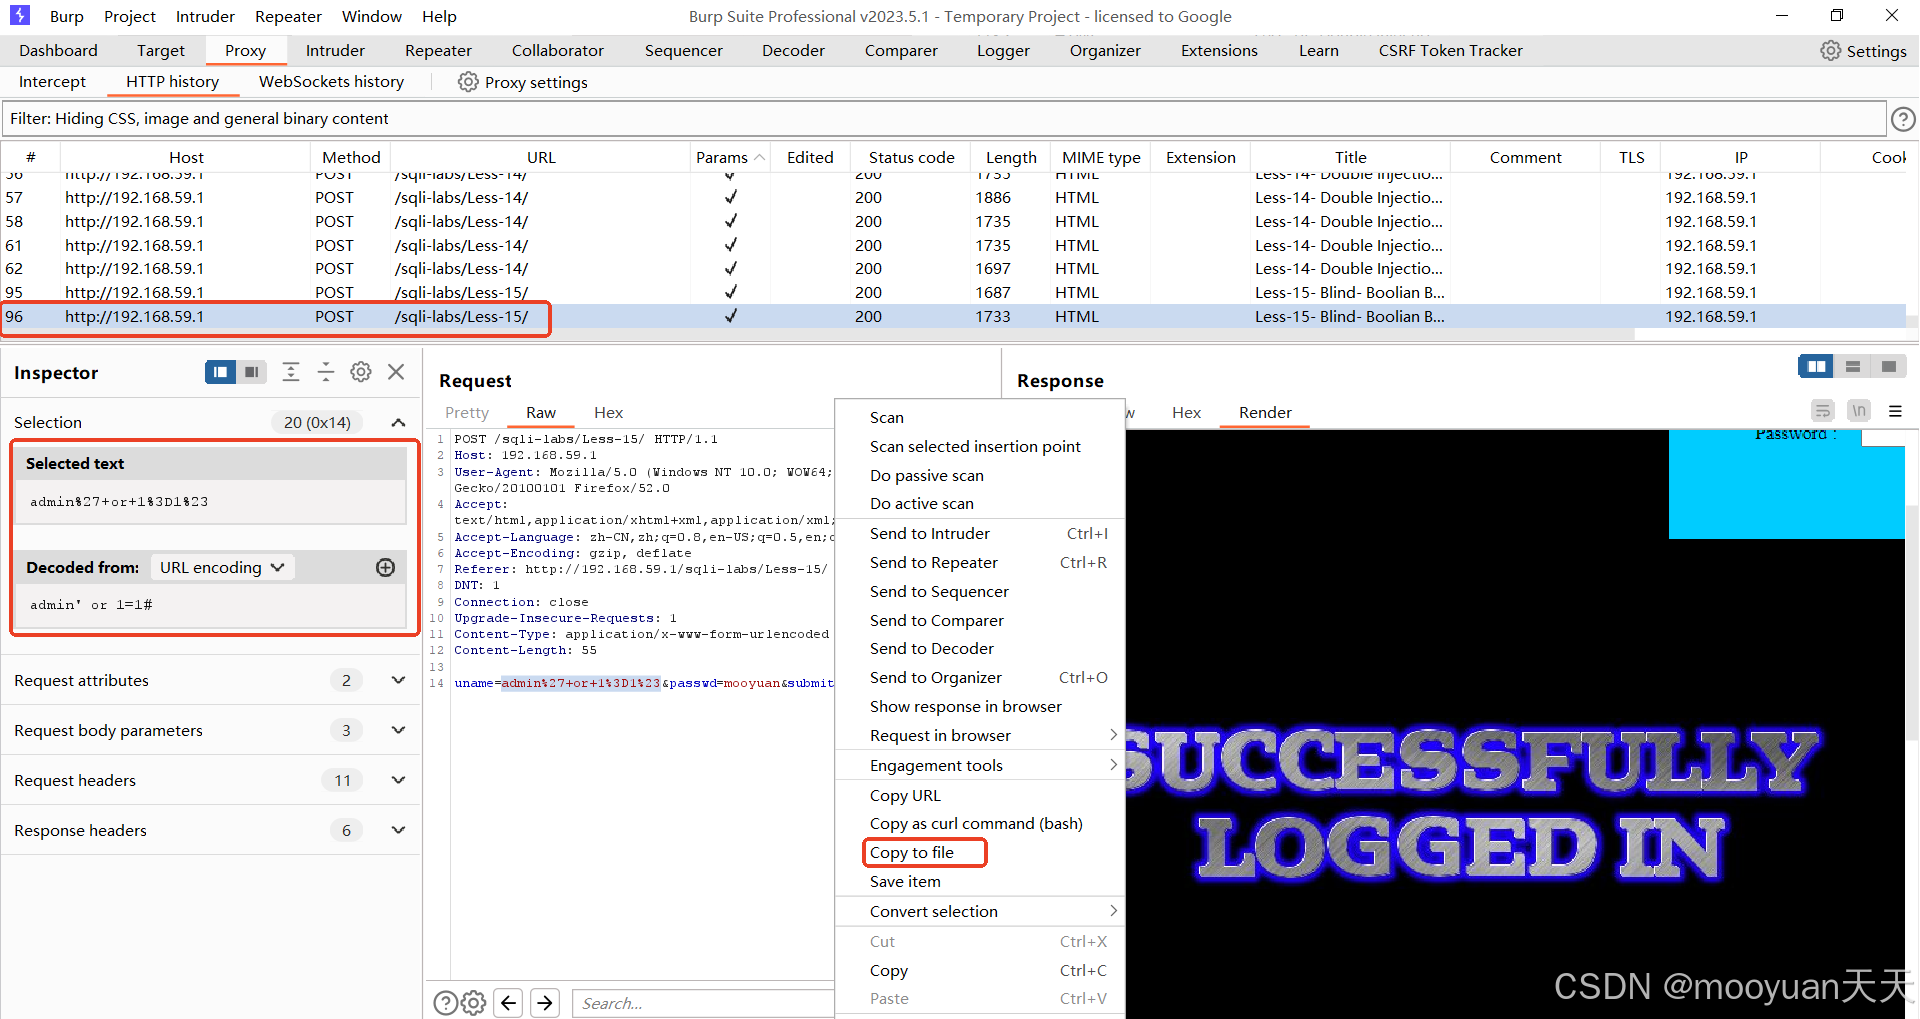Choose 'Do active scan' menu entry
1920x1019 pixels.
tap(980, 504)
